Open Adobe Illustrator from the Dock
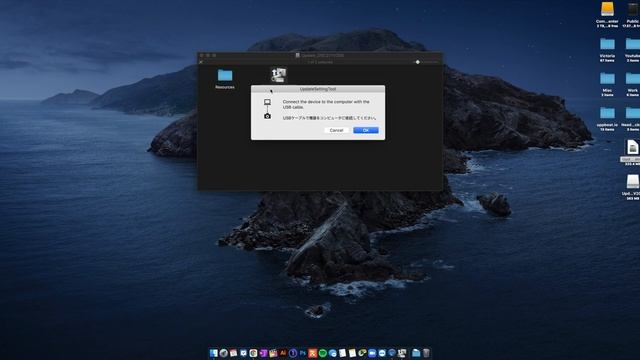 (x=283, y=353)
